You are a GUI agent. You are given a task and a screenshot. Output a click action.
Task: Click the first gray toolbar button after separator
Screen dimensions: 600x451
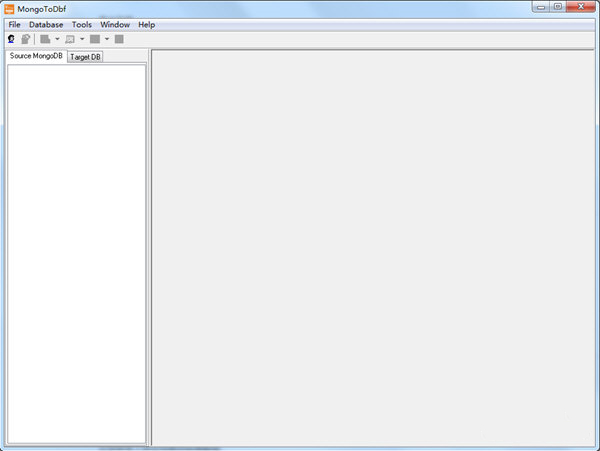[45, 39]
